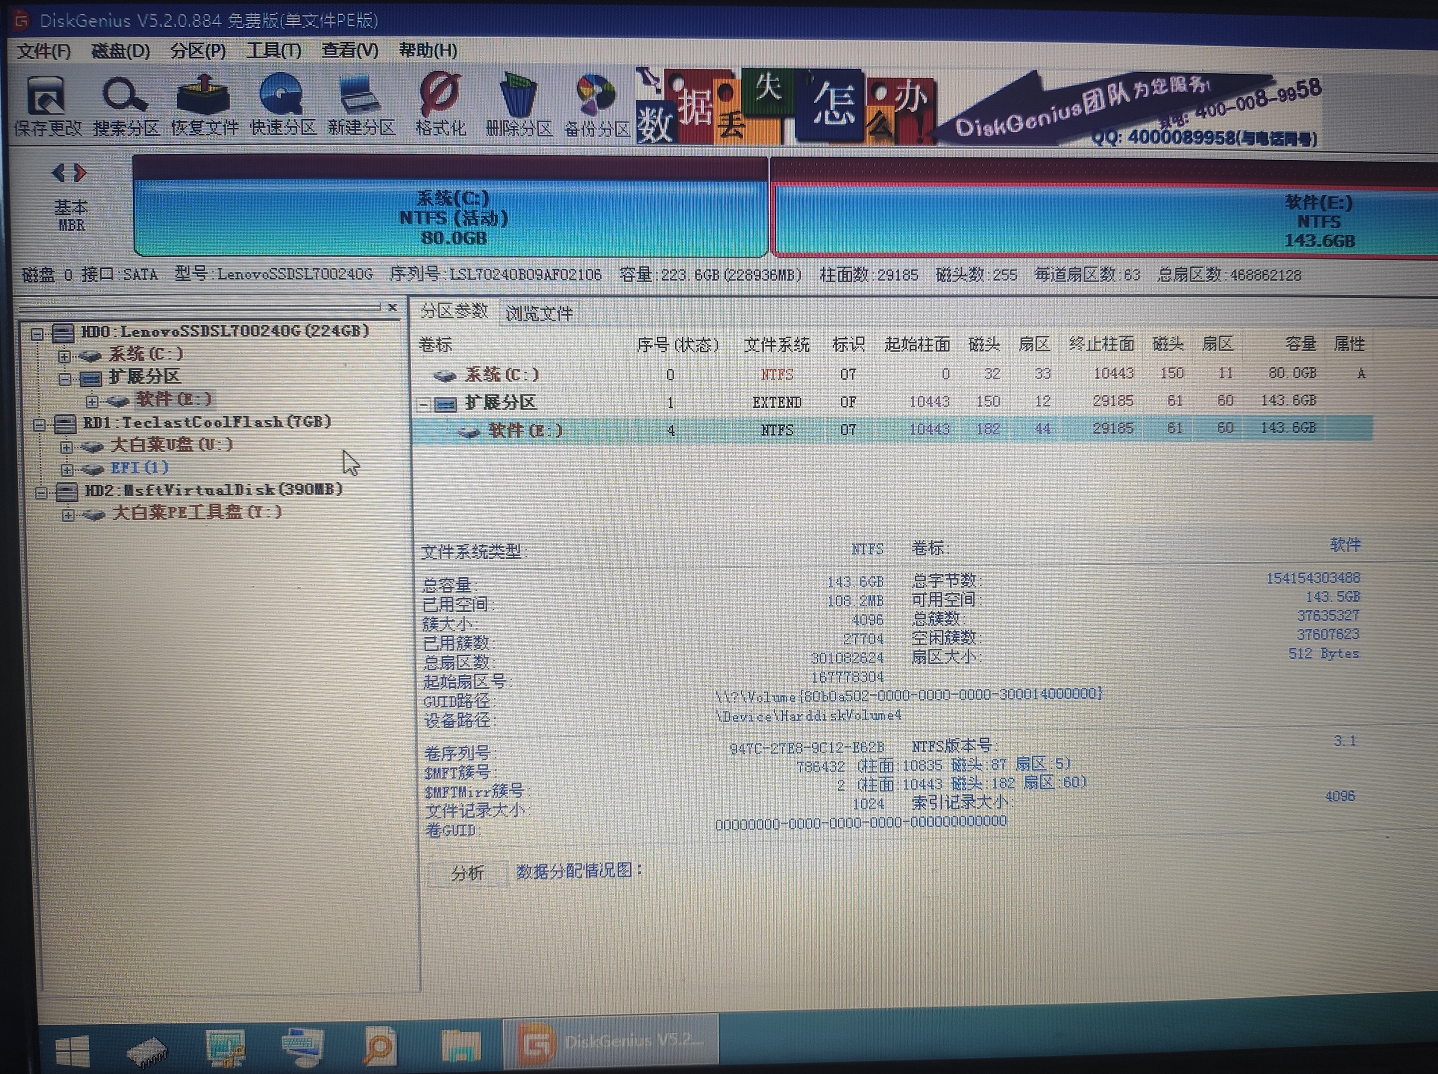The height and width of the screenshot is (1074, 1438).
Task: Select 系统(C:) in the disk tree
Action: (x=145, y=354)
